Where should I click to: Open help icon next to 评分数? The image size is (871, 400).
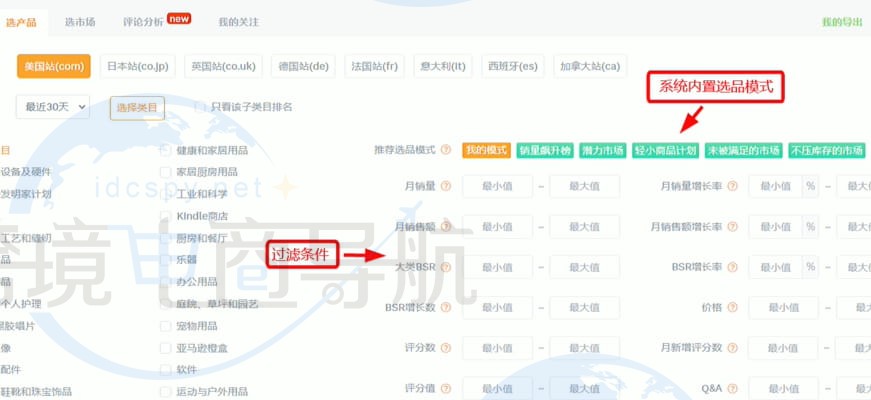tap(445, 348)
